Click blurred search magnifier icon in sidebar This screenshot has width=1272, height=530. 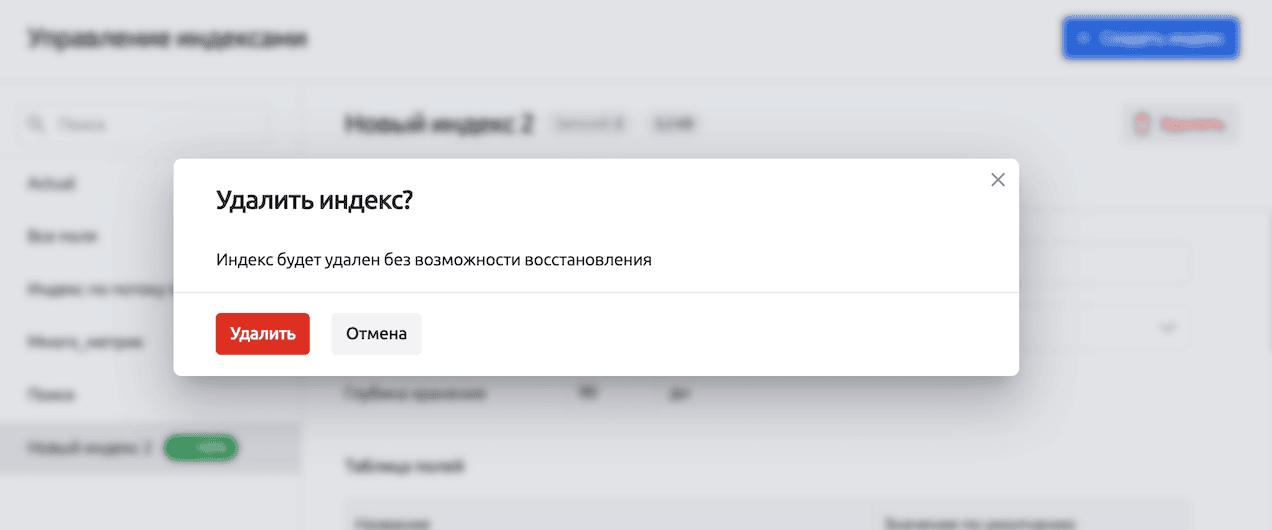(37, 125)
